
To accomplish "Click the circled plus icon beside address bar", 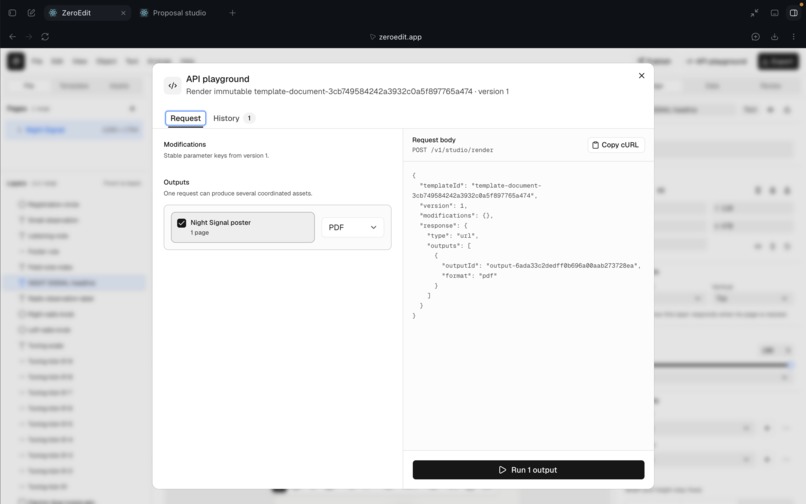I will coord(755,37).
